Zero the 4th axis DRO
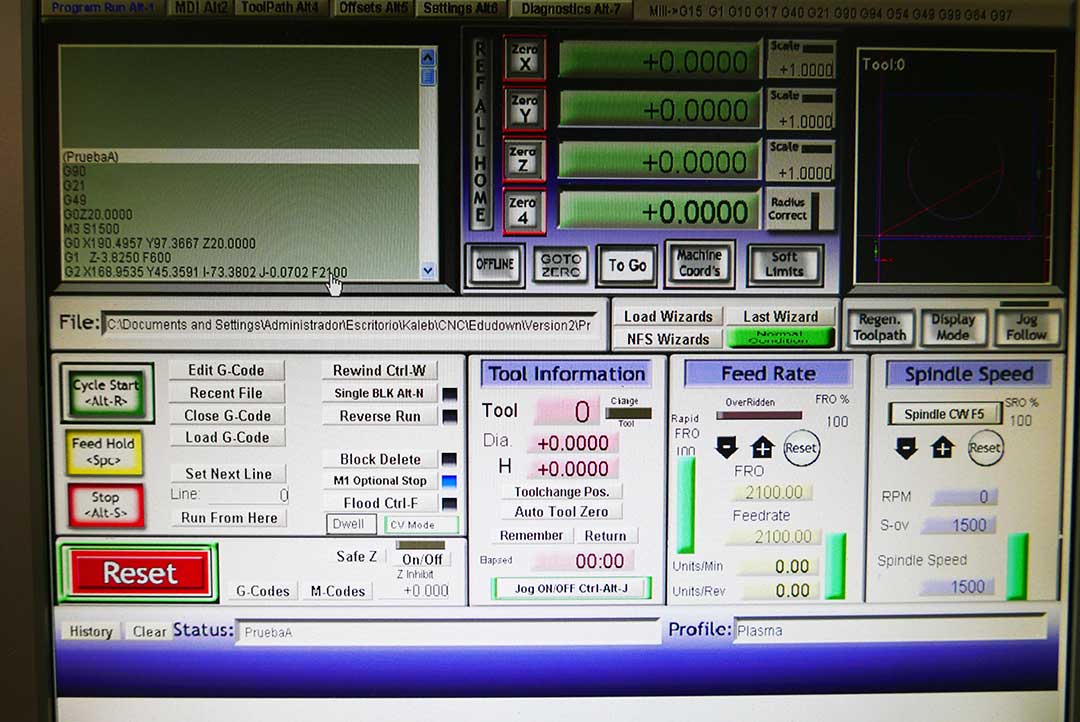Image resolution: width=1080 pixels, height=722 pixels. click(524, 211)
